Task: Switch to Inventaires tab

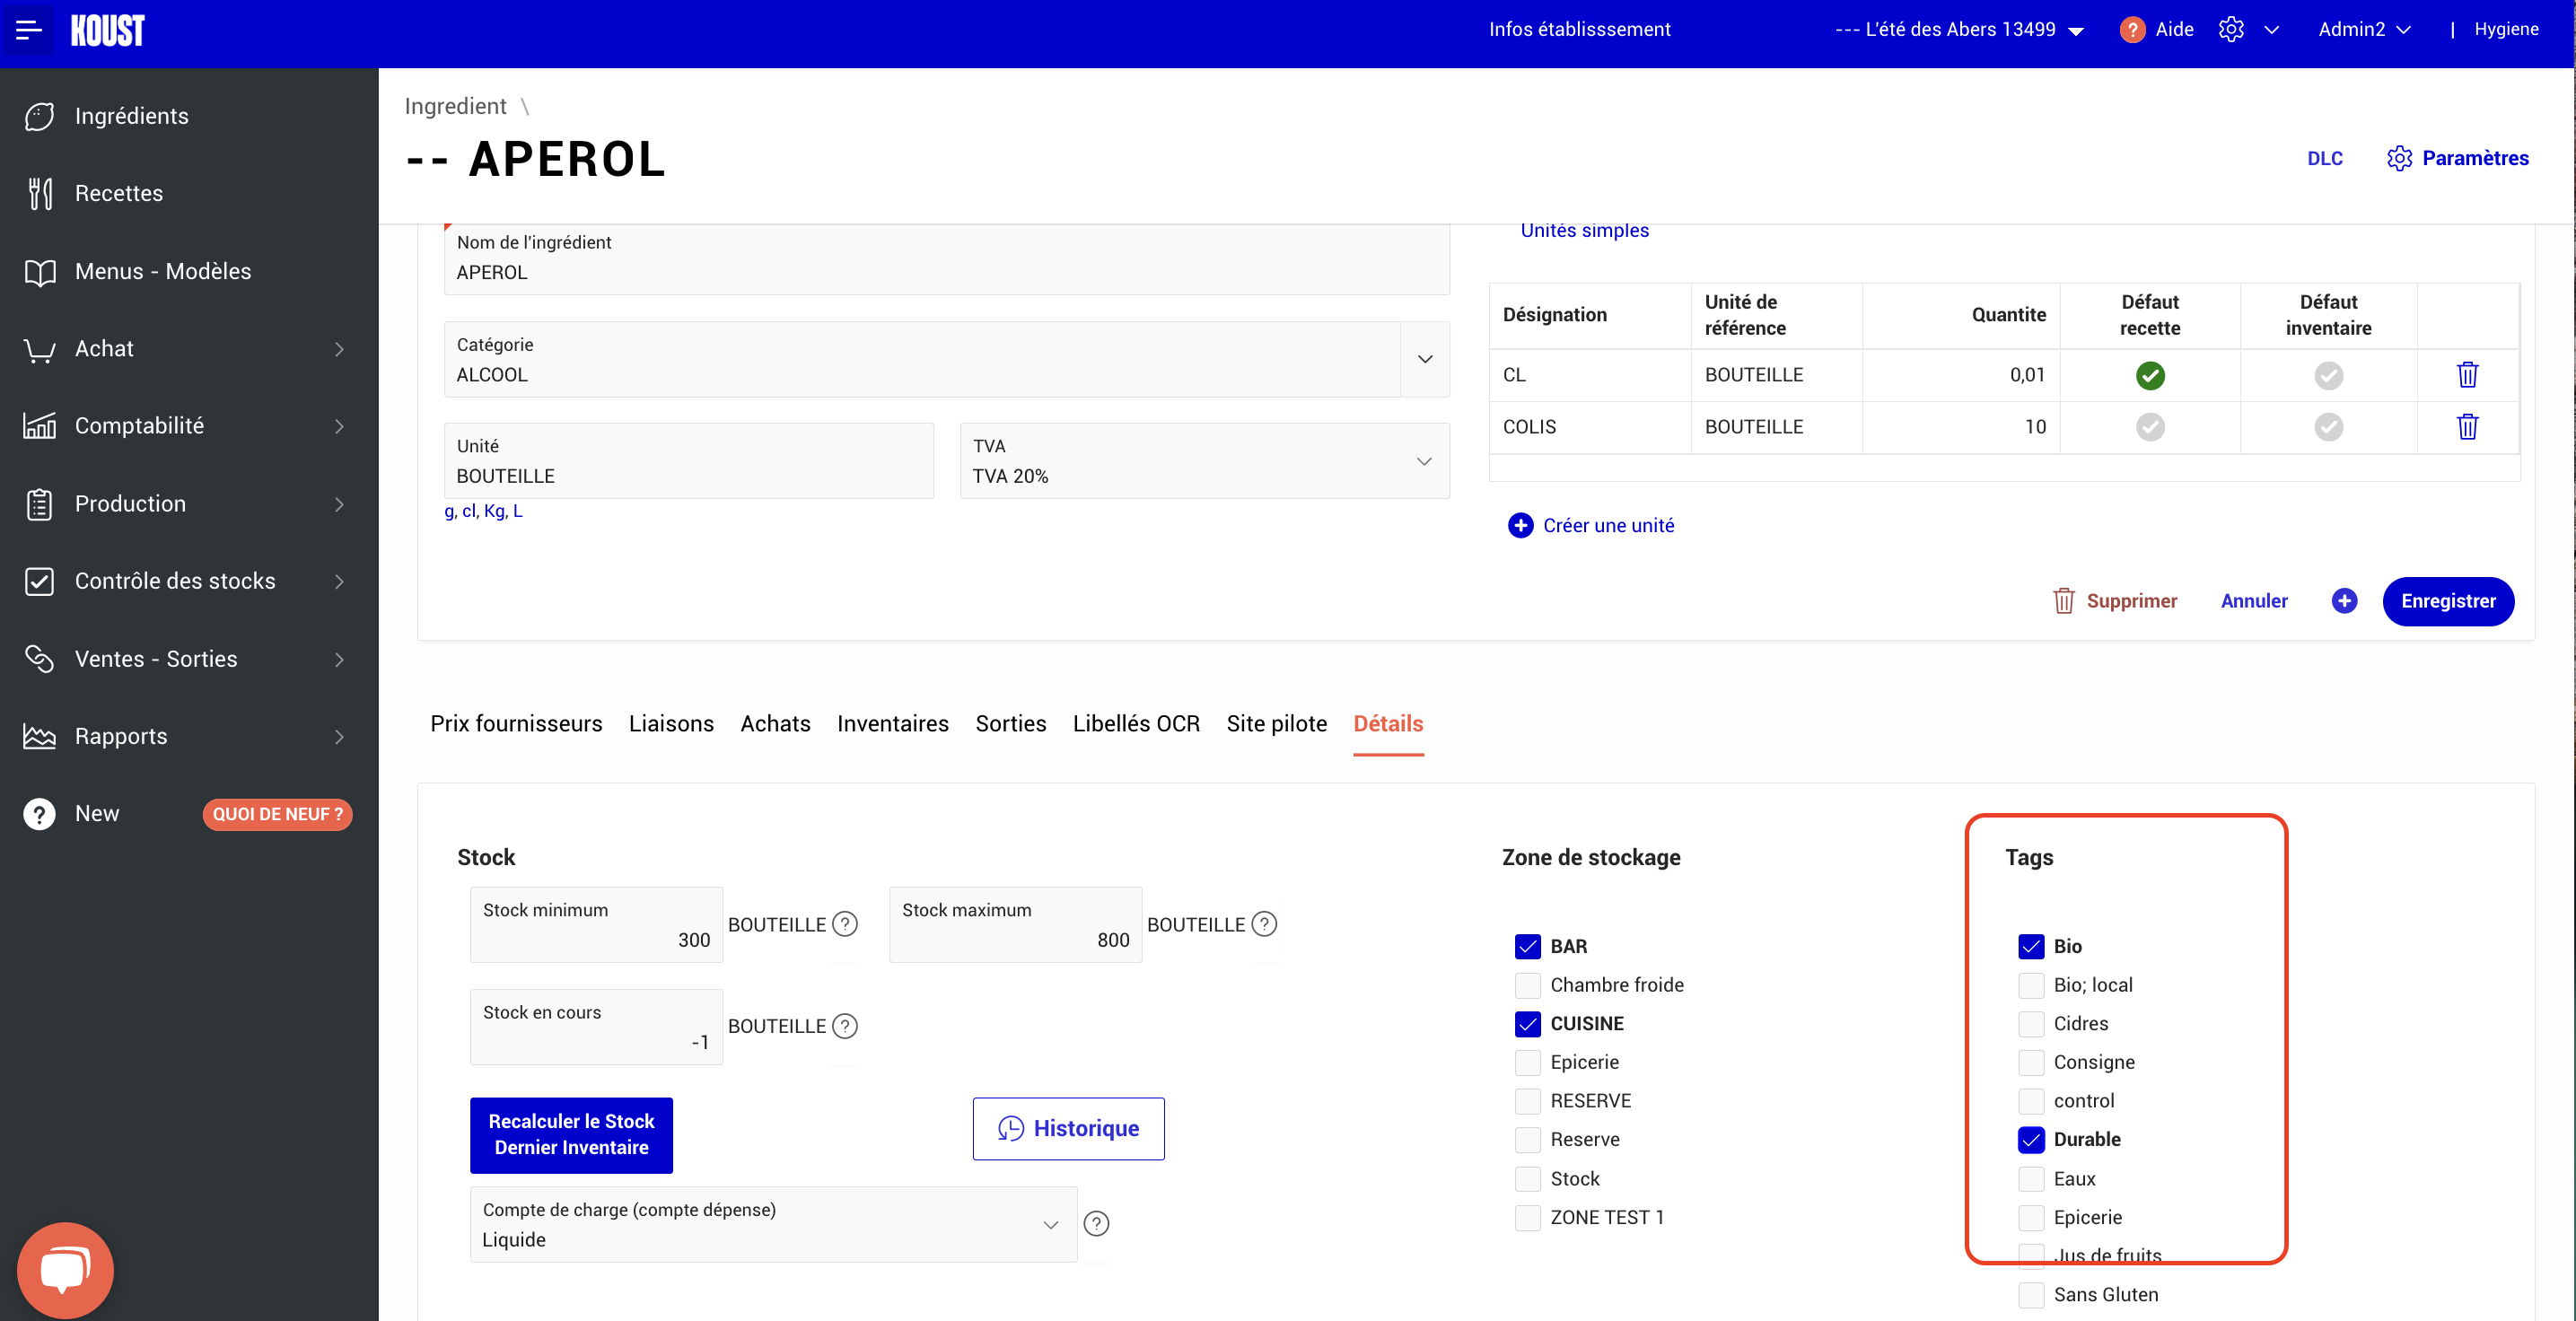Action: (892, 723)
